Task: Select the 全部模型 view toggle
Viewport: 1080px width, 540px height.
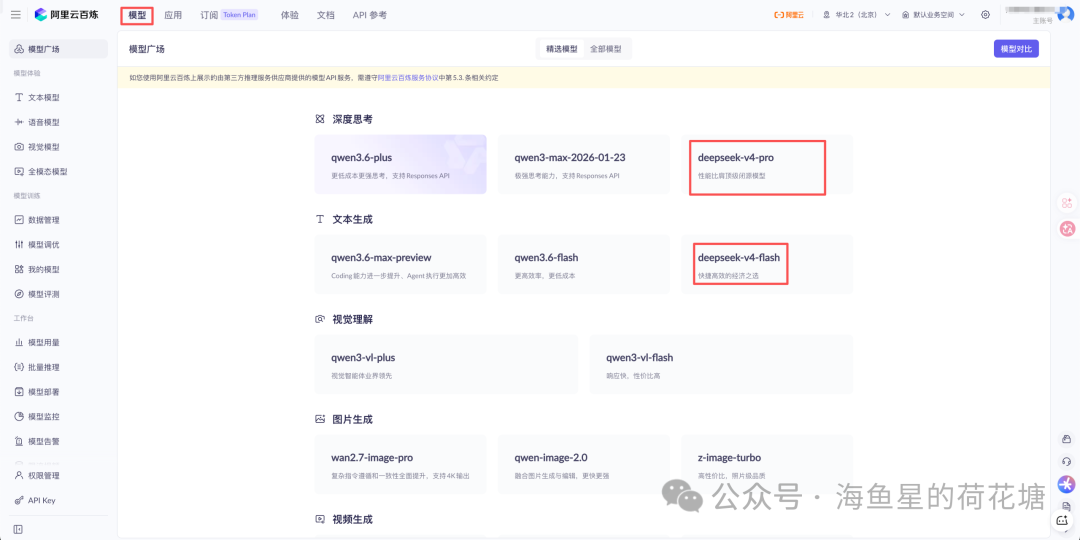Action: 605,49
